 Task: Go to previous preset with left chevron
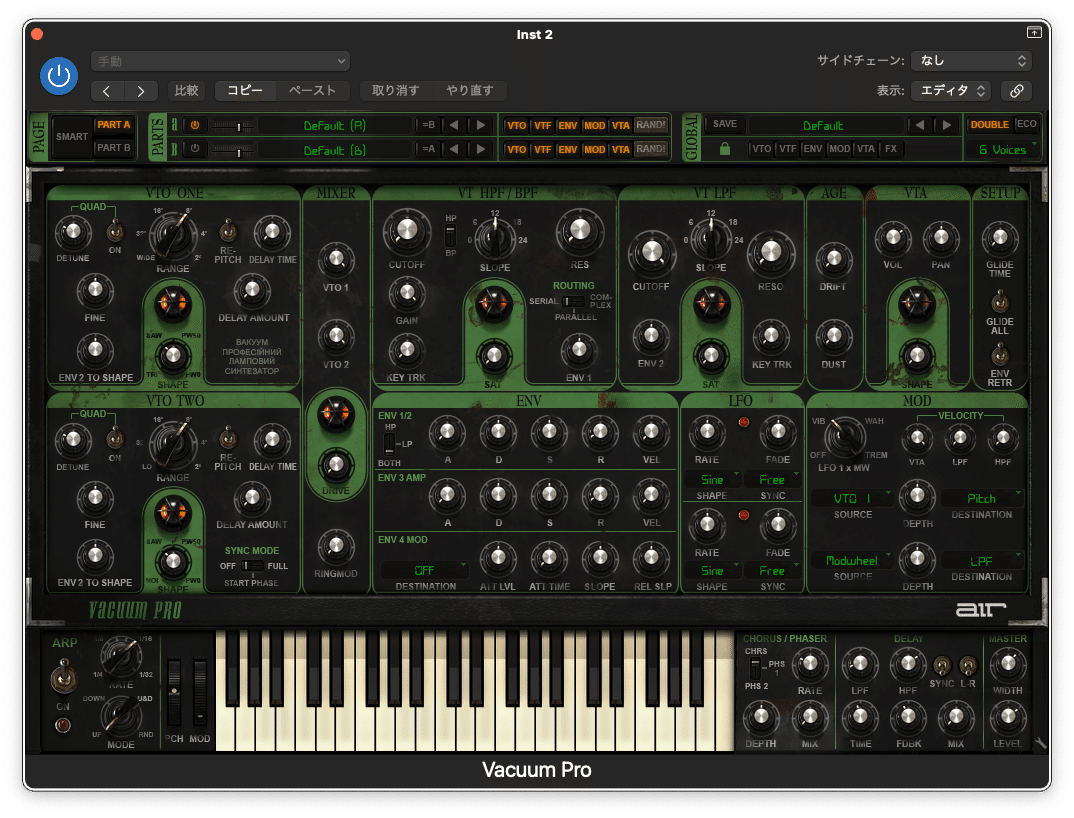pos(107,90)
